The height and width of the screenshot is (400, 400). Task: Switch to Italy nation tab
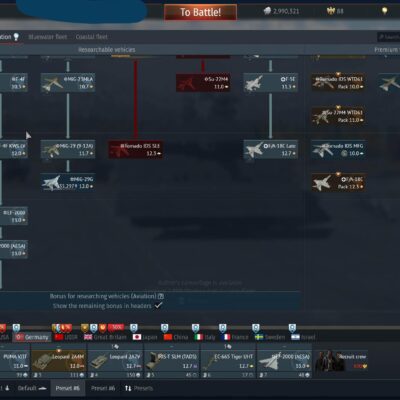[205, 337]
